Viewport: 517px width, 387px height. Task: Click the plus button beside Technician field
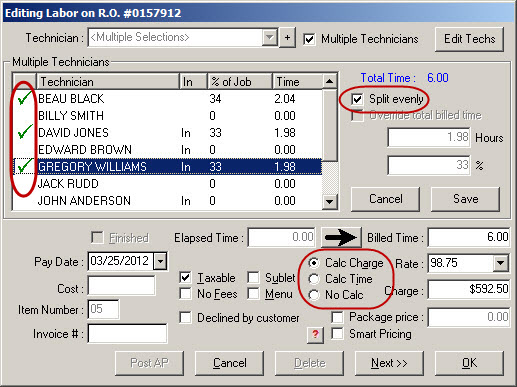287,38
